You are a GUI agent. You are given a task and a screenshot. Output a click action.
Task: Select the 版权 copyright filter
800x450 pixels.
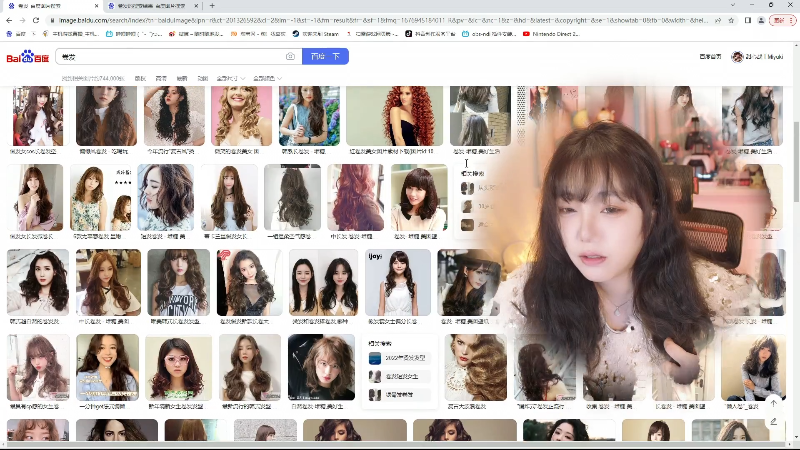(x=140, y=79)
